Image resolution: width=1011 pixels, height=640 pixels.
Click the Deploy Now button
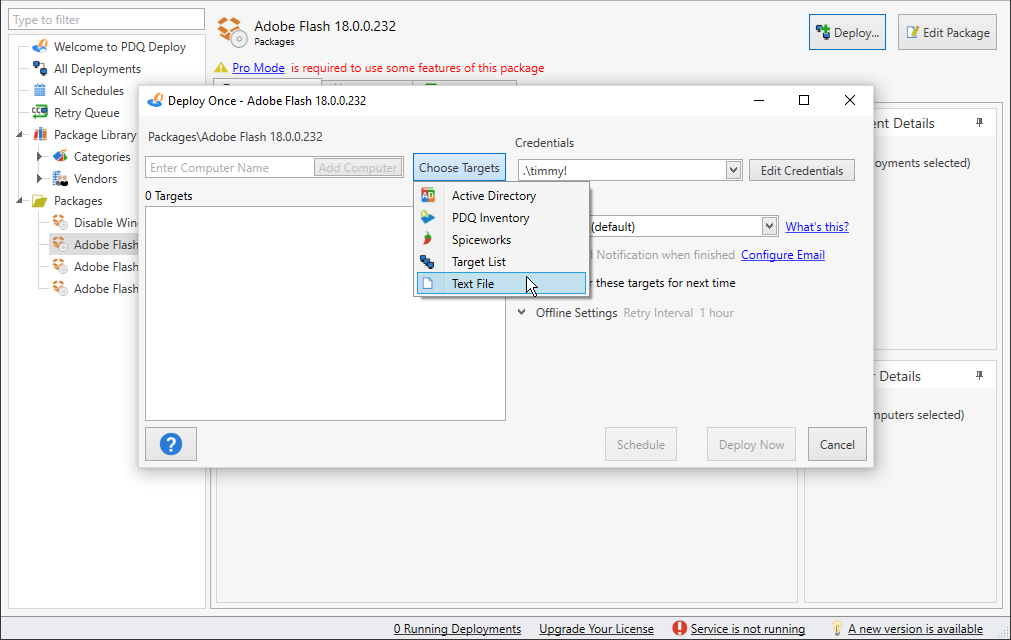point(751,445)
